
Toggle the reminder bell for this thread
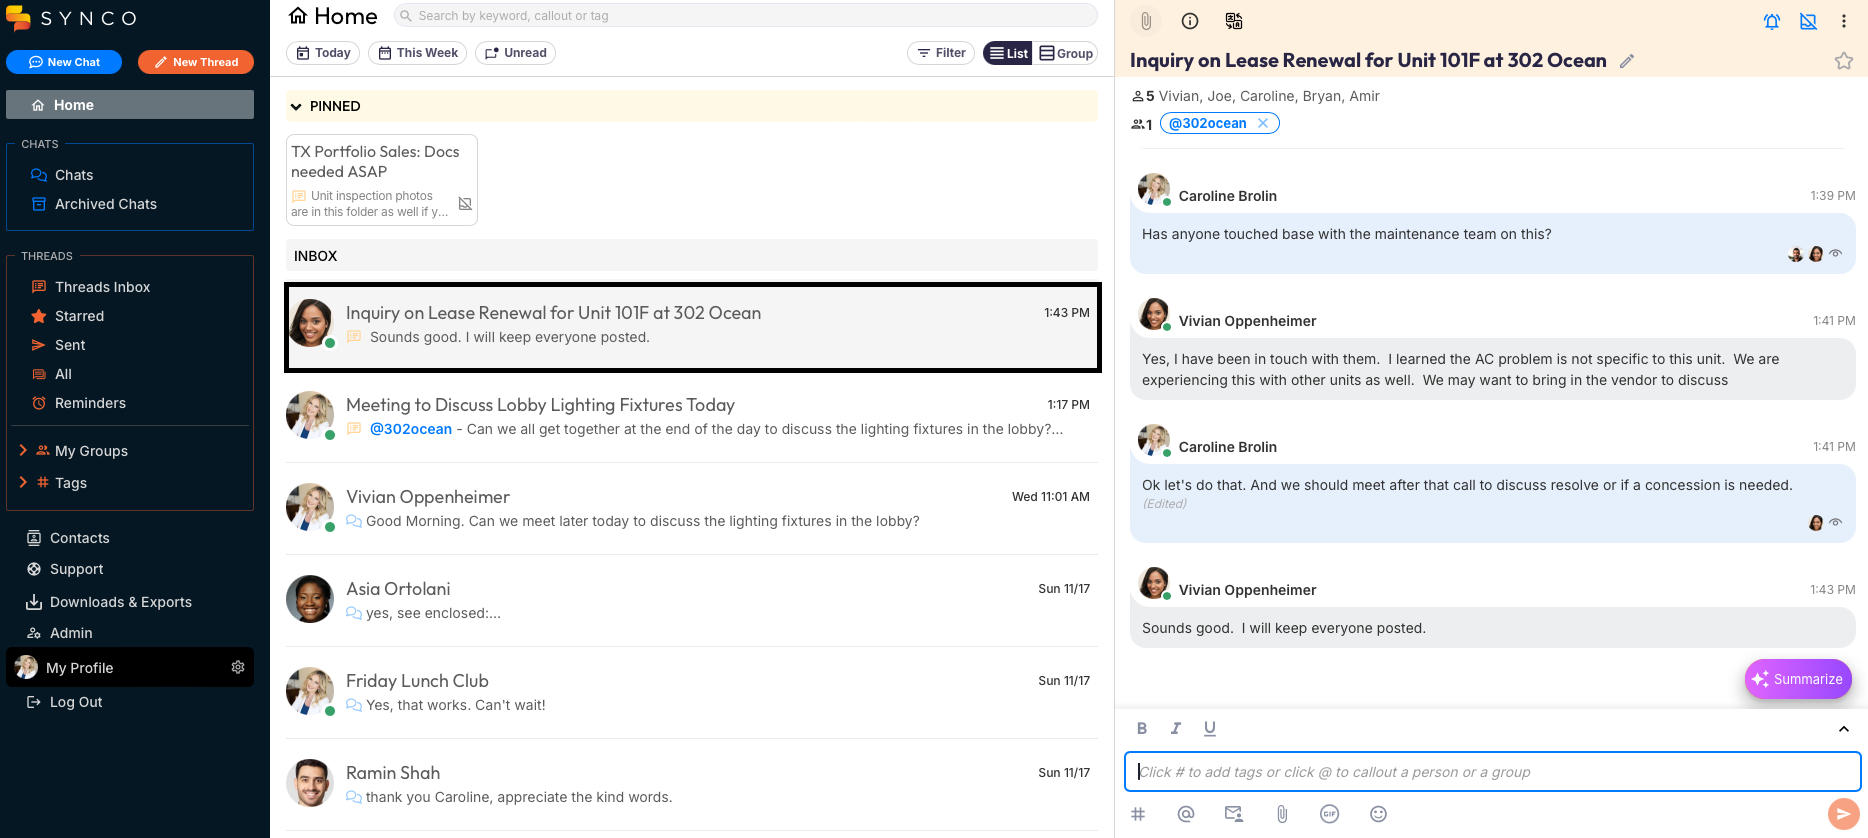click(1771, 21)
